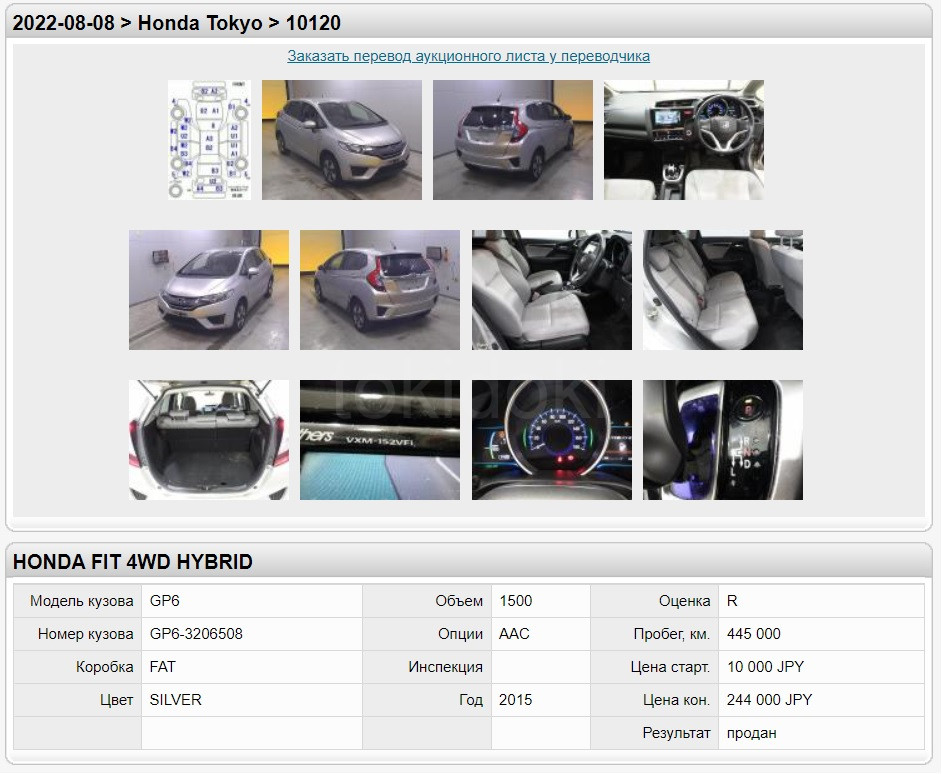Click the body model value GP6
The height and width of the screenshot is (774, 942).
click(x=165, y=601)
